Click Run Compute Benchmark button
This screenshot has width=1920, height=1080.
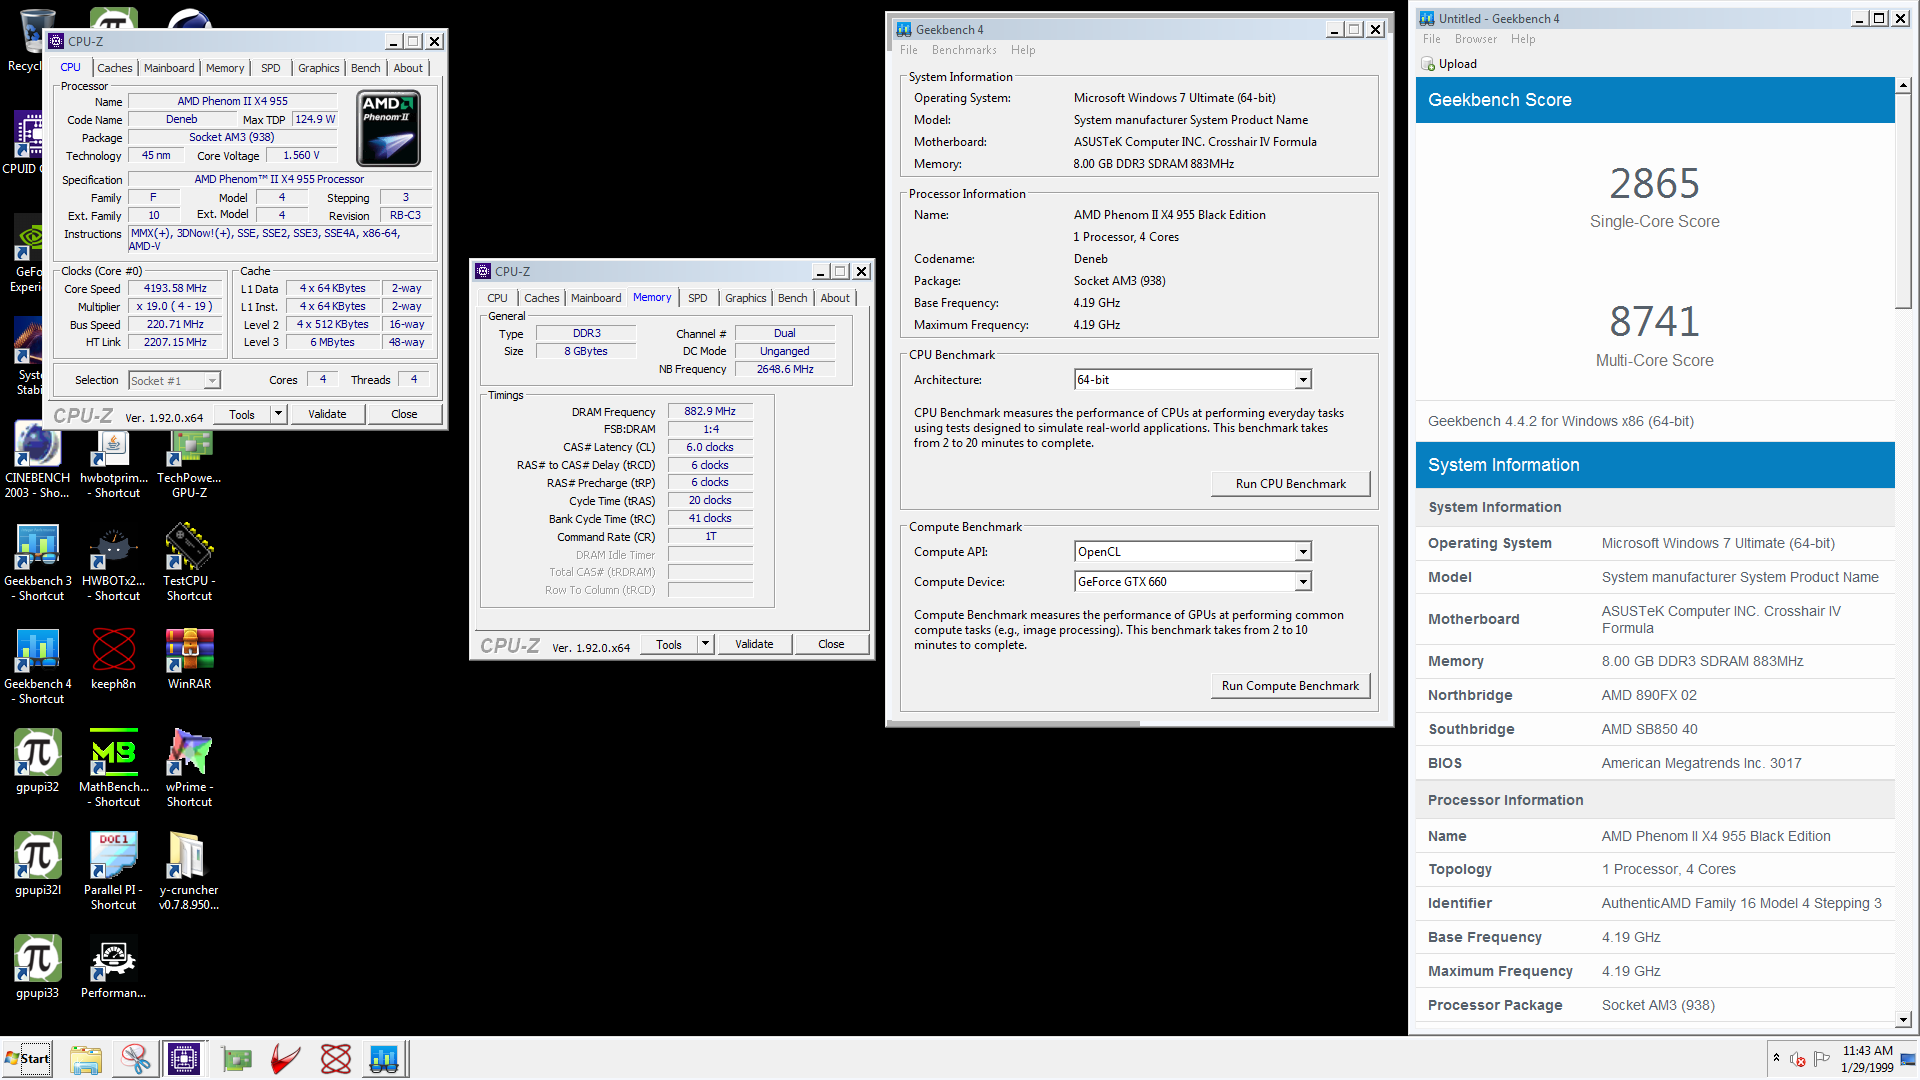1290,686
